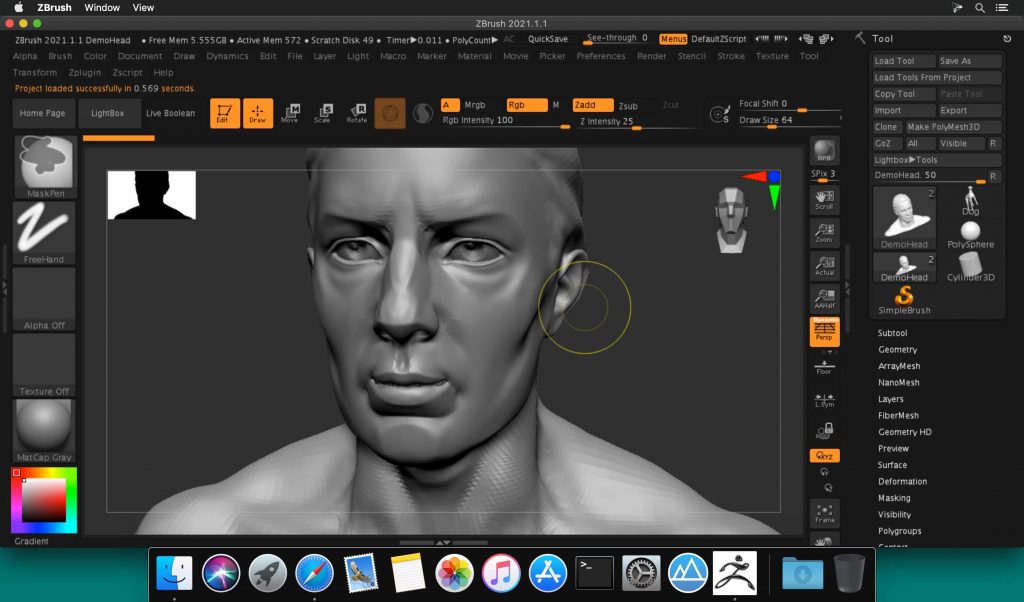The image size is (1024, 602).
Task: Open the Zplugin menu
Action: pyautogui.click(x=85, y=72)
